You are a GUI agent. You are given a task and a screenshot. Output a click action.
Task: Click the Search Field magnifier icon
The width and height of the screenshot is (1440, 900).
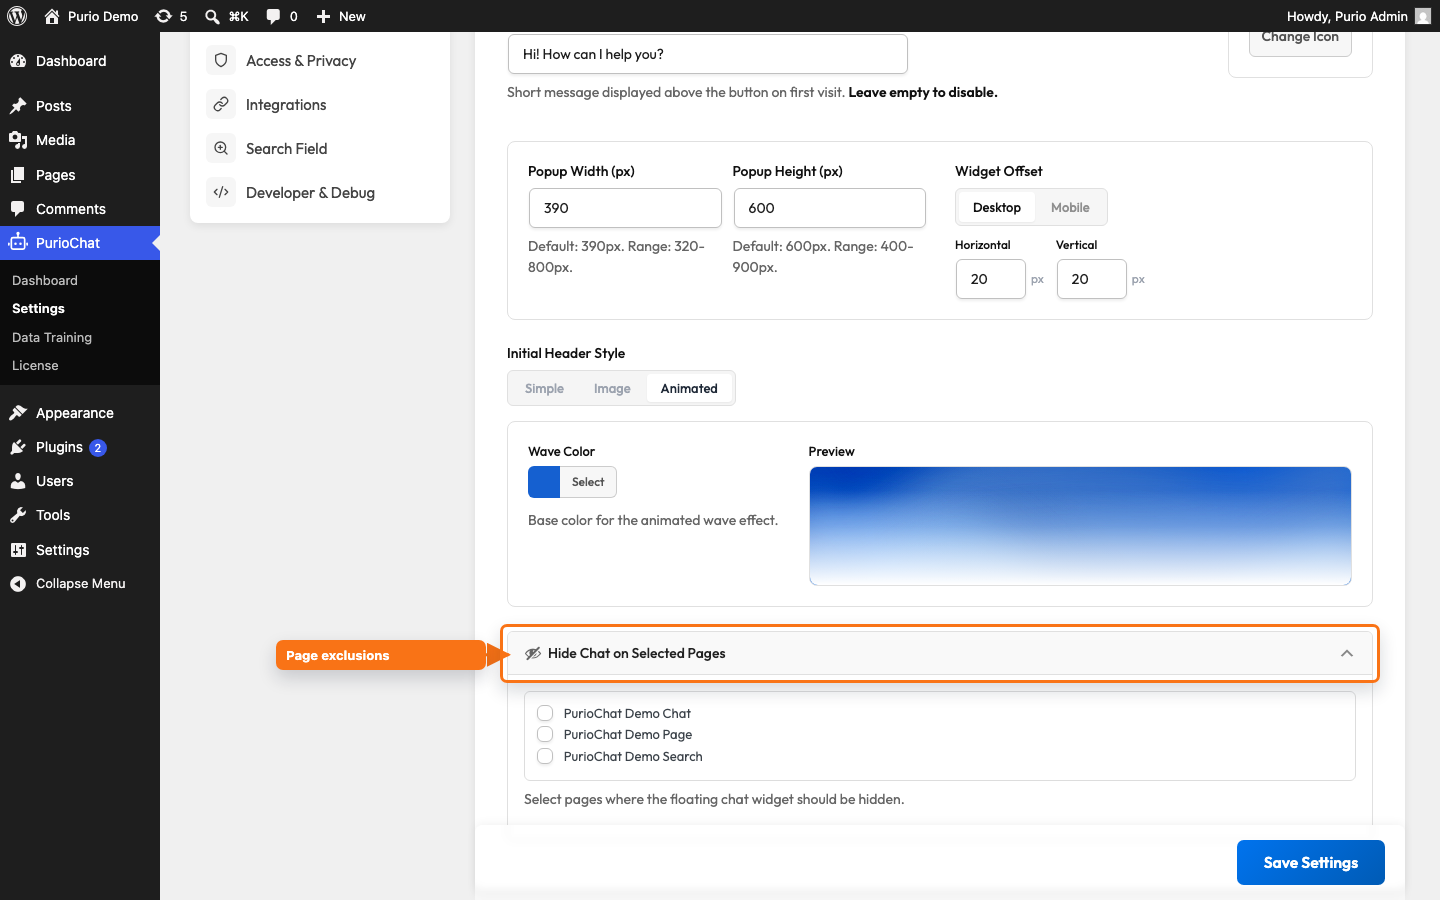pyautogui.click(x=221, y=148)
